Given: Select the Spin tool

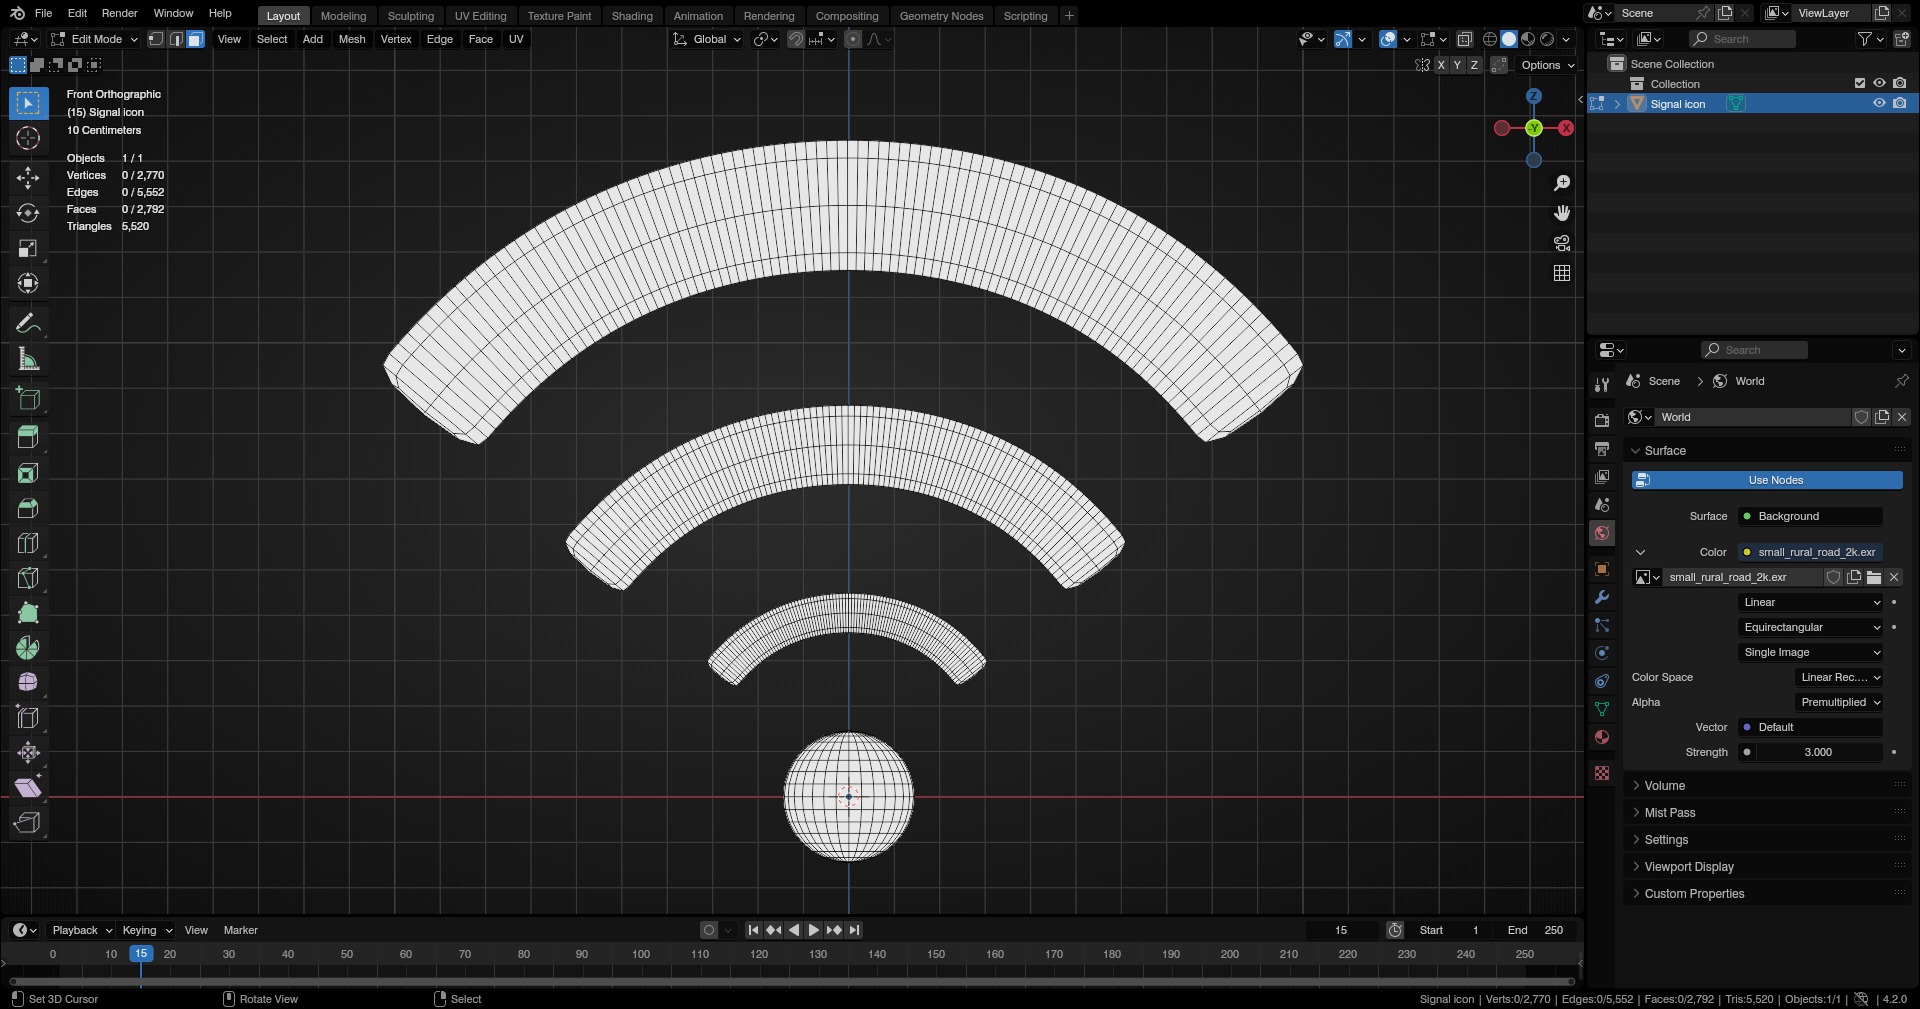Looking at the screenshot, I should click(x=28, y=648).
